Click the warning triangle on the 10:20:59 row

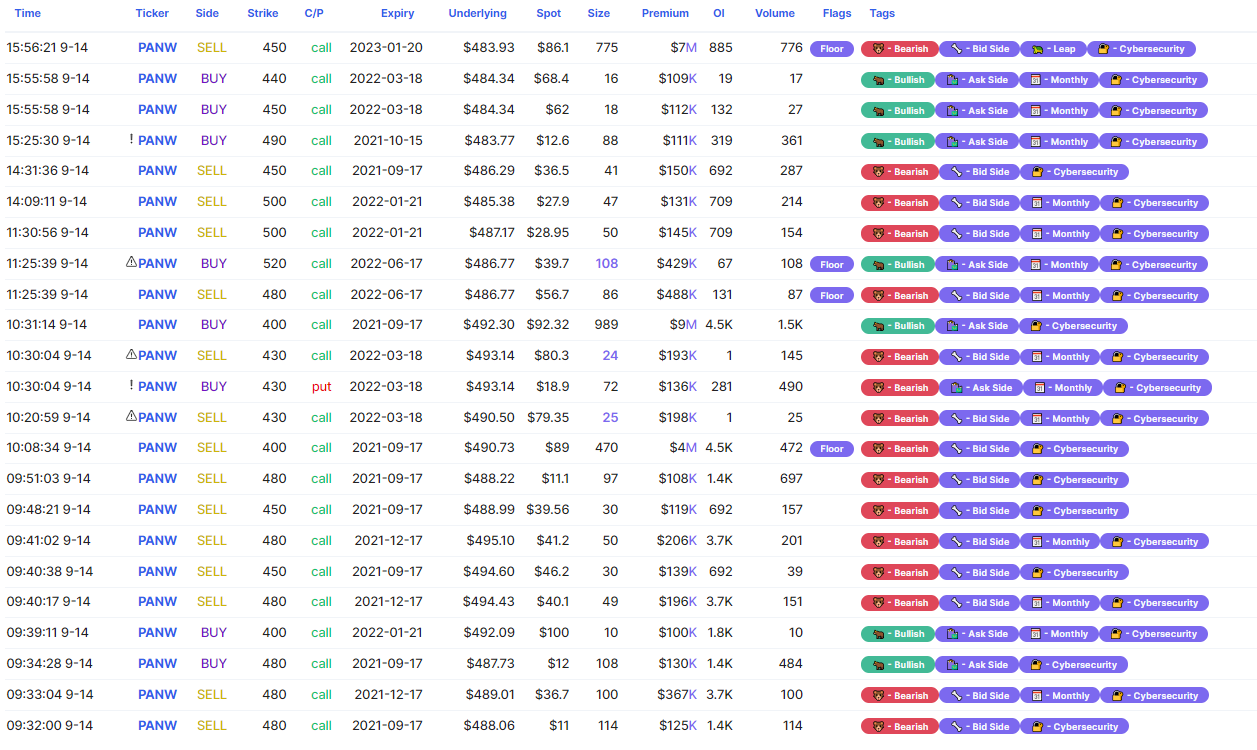[131, 417]
